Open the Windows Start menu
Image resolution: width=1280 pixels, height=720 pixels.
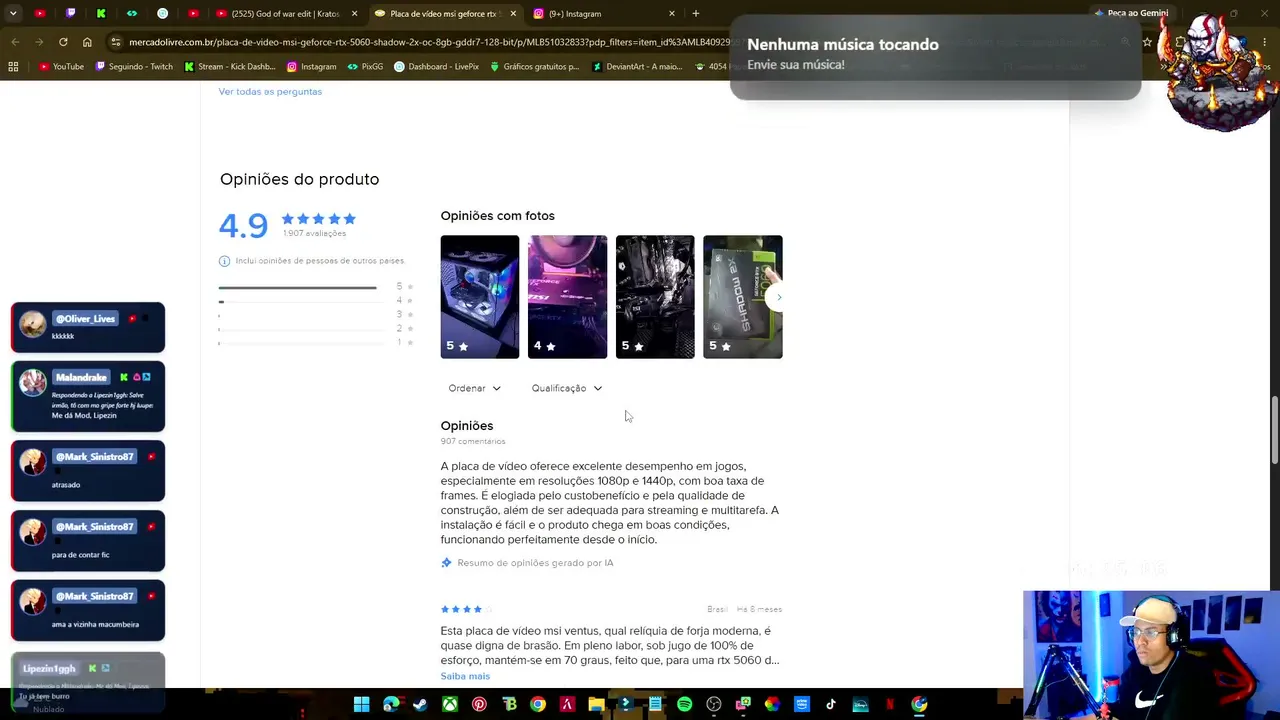point(361,704)
